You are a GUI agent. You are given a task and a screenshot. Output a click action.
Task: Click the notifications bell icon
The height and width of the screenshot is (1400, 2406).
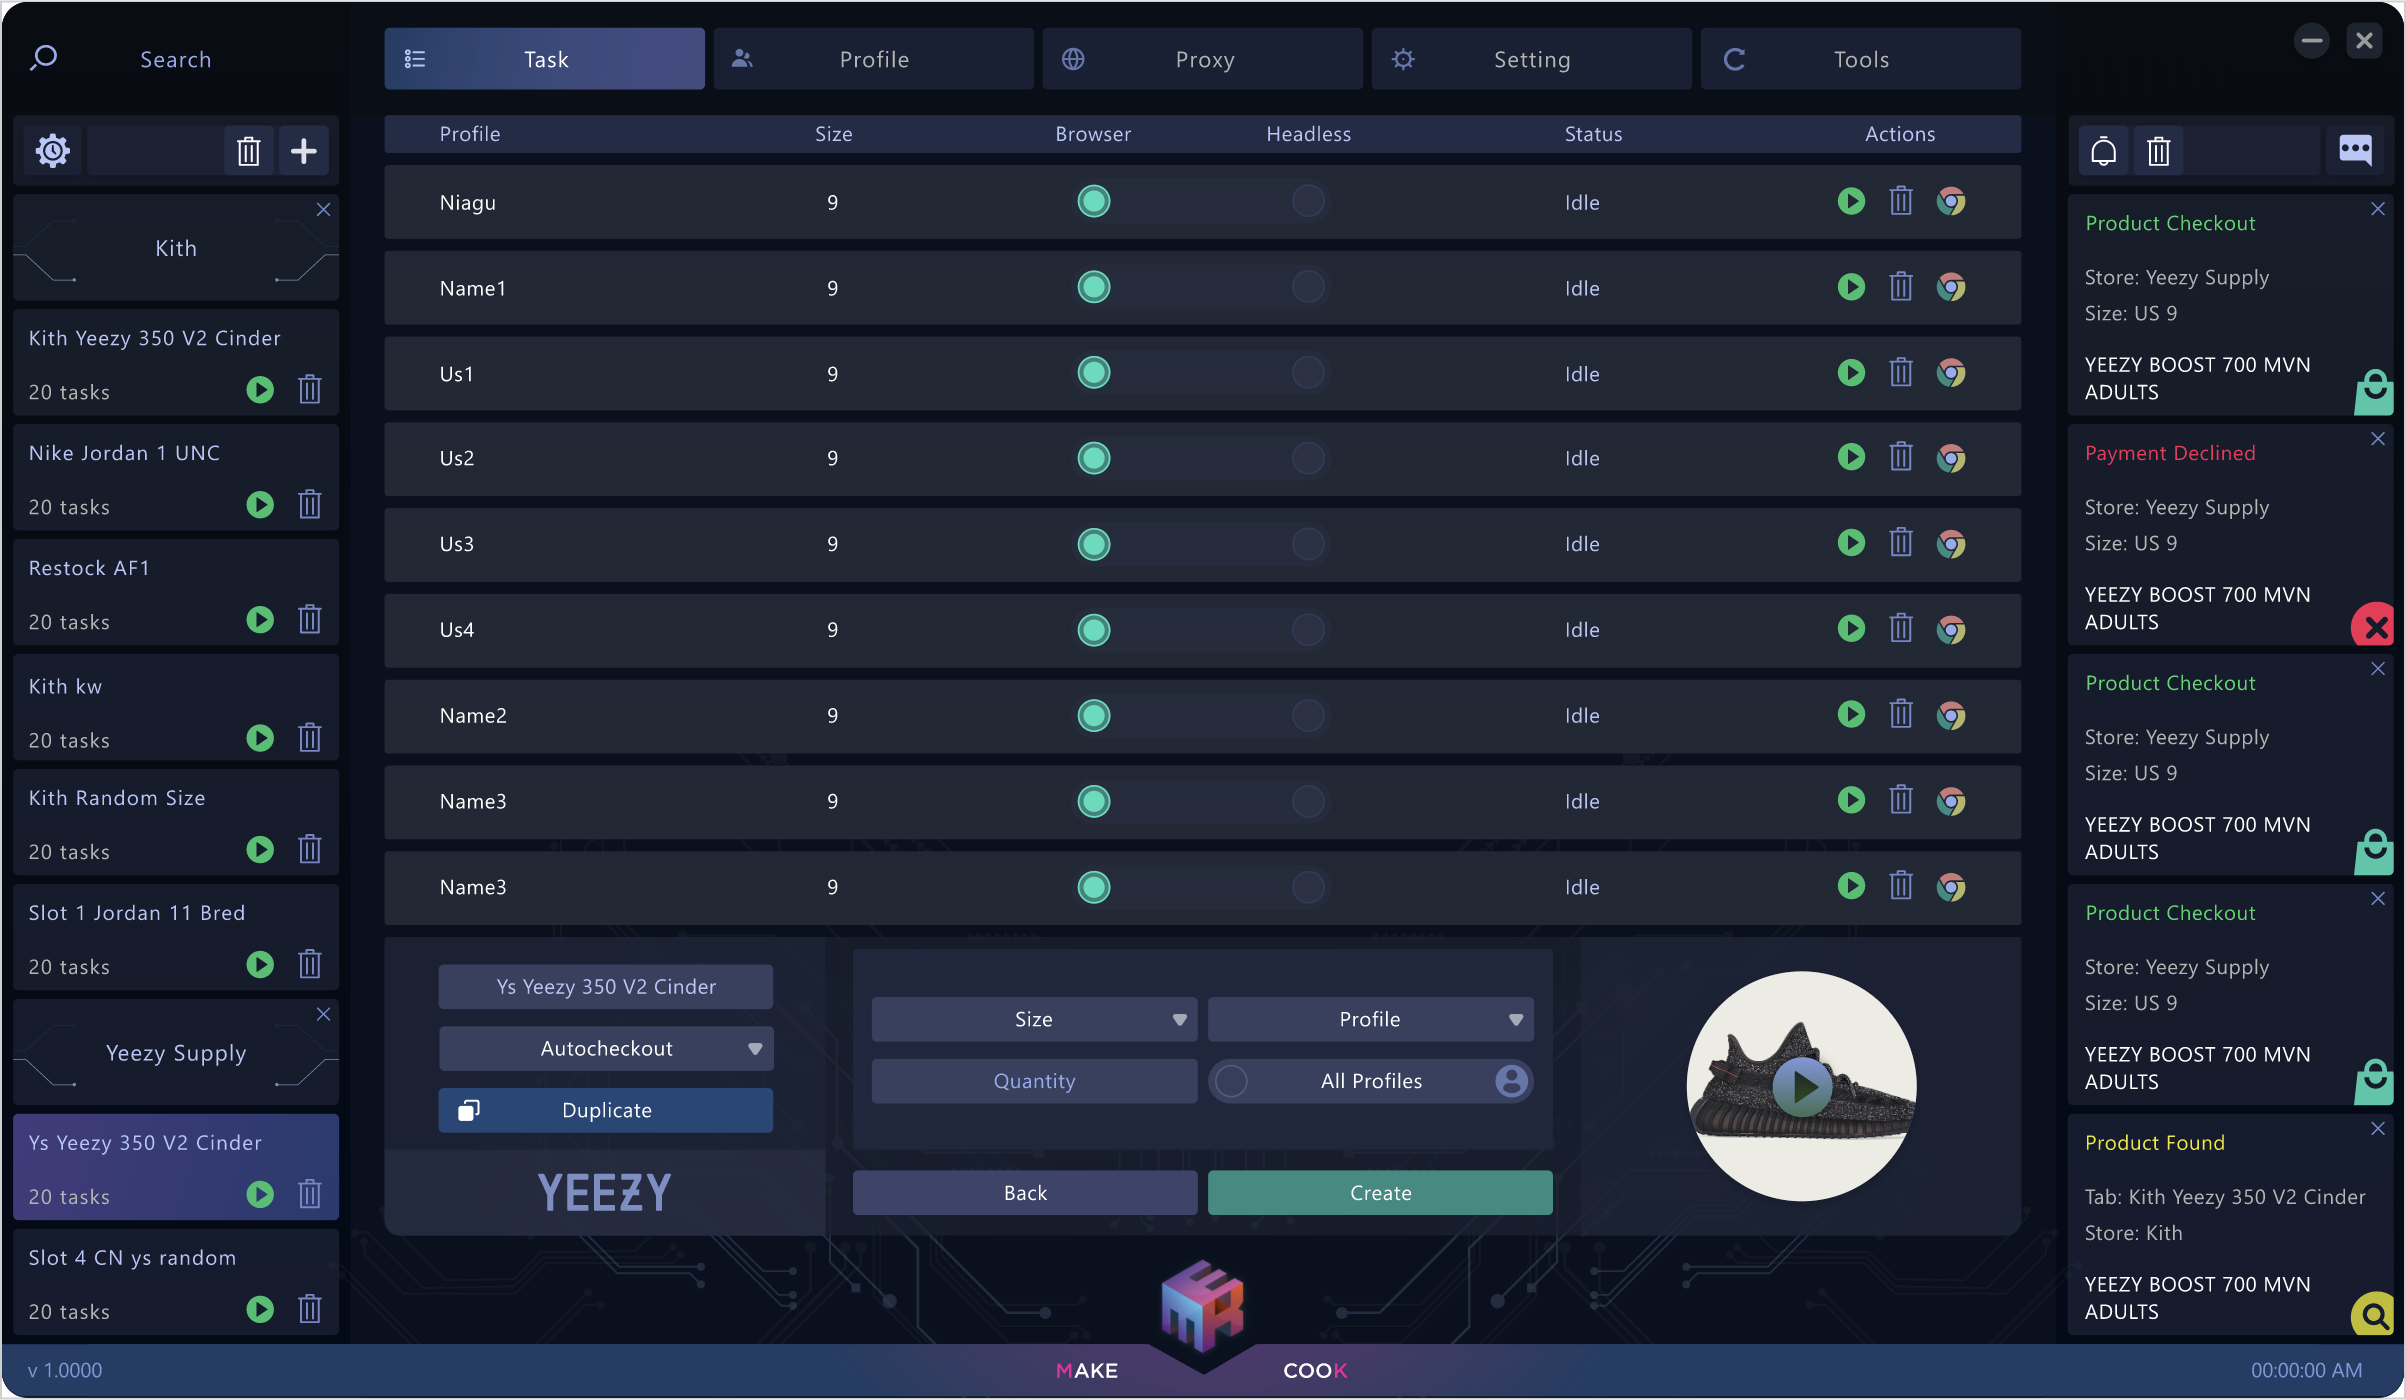[x=2103, y=151]
